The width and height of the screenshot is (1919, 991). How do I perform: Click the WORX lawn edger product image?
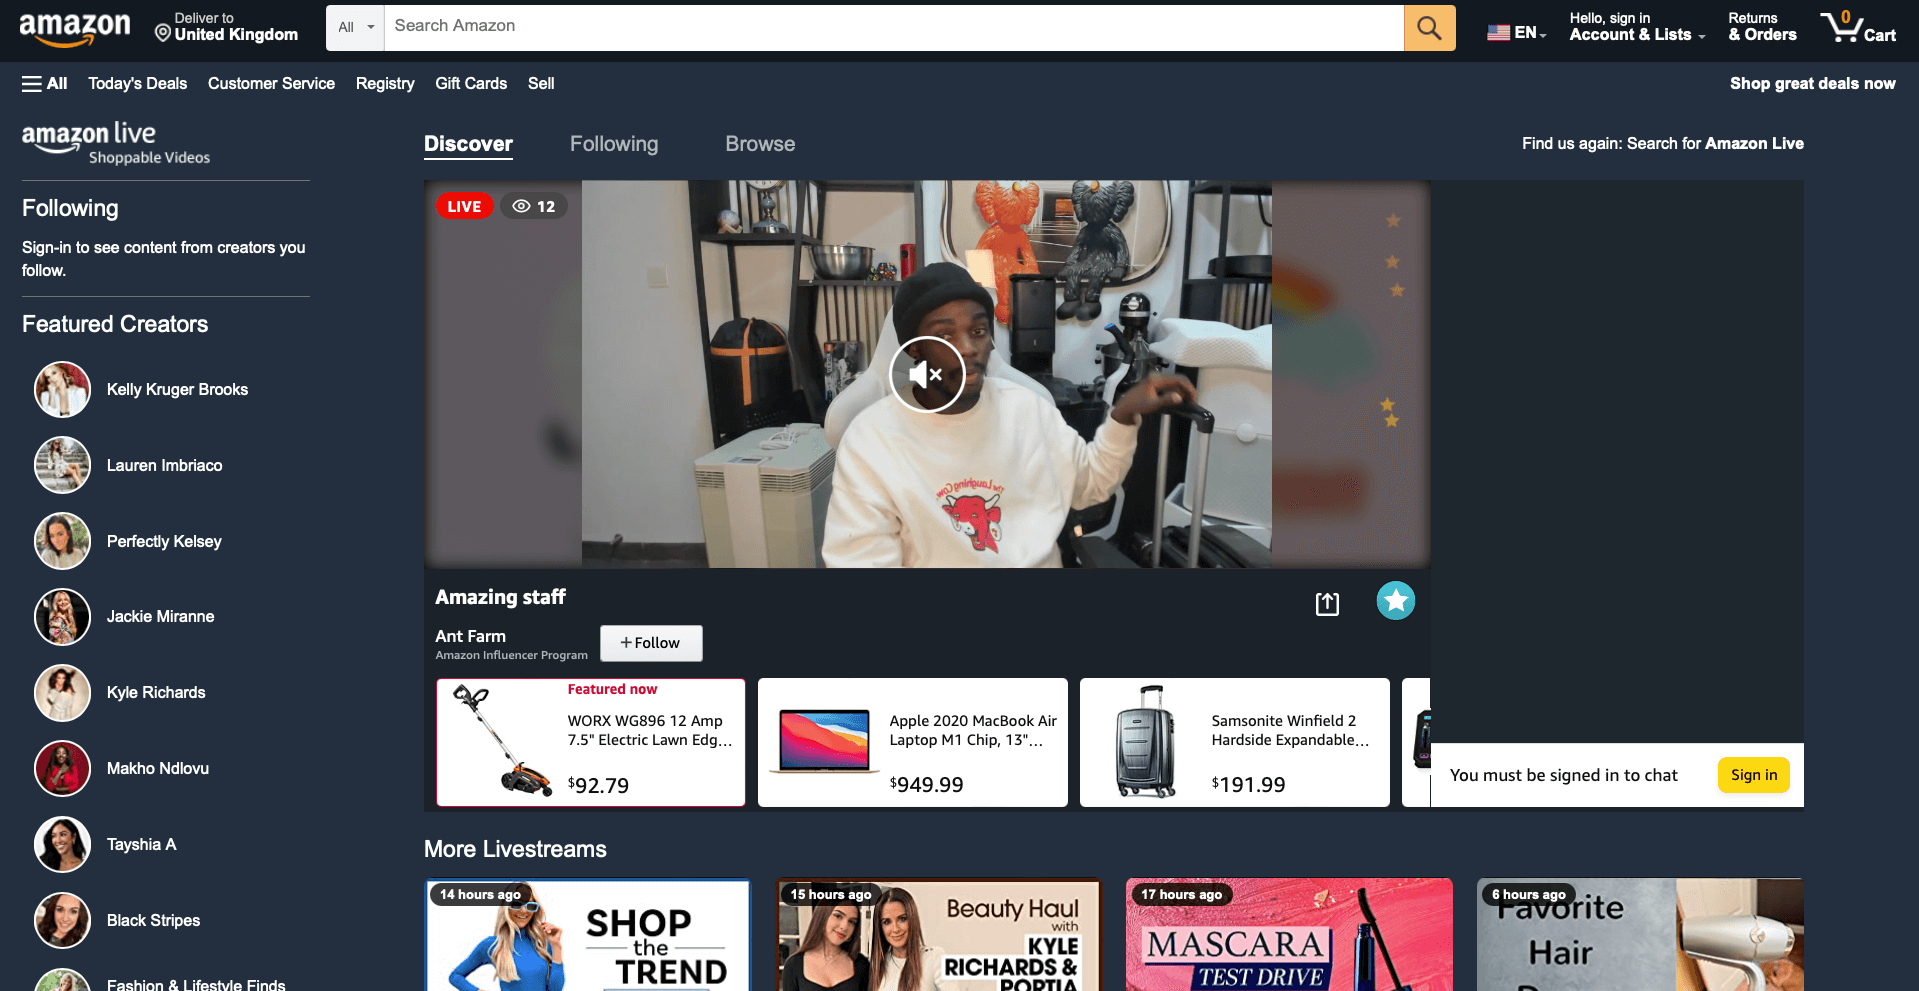(x=502, y=741)
